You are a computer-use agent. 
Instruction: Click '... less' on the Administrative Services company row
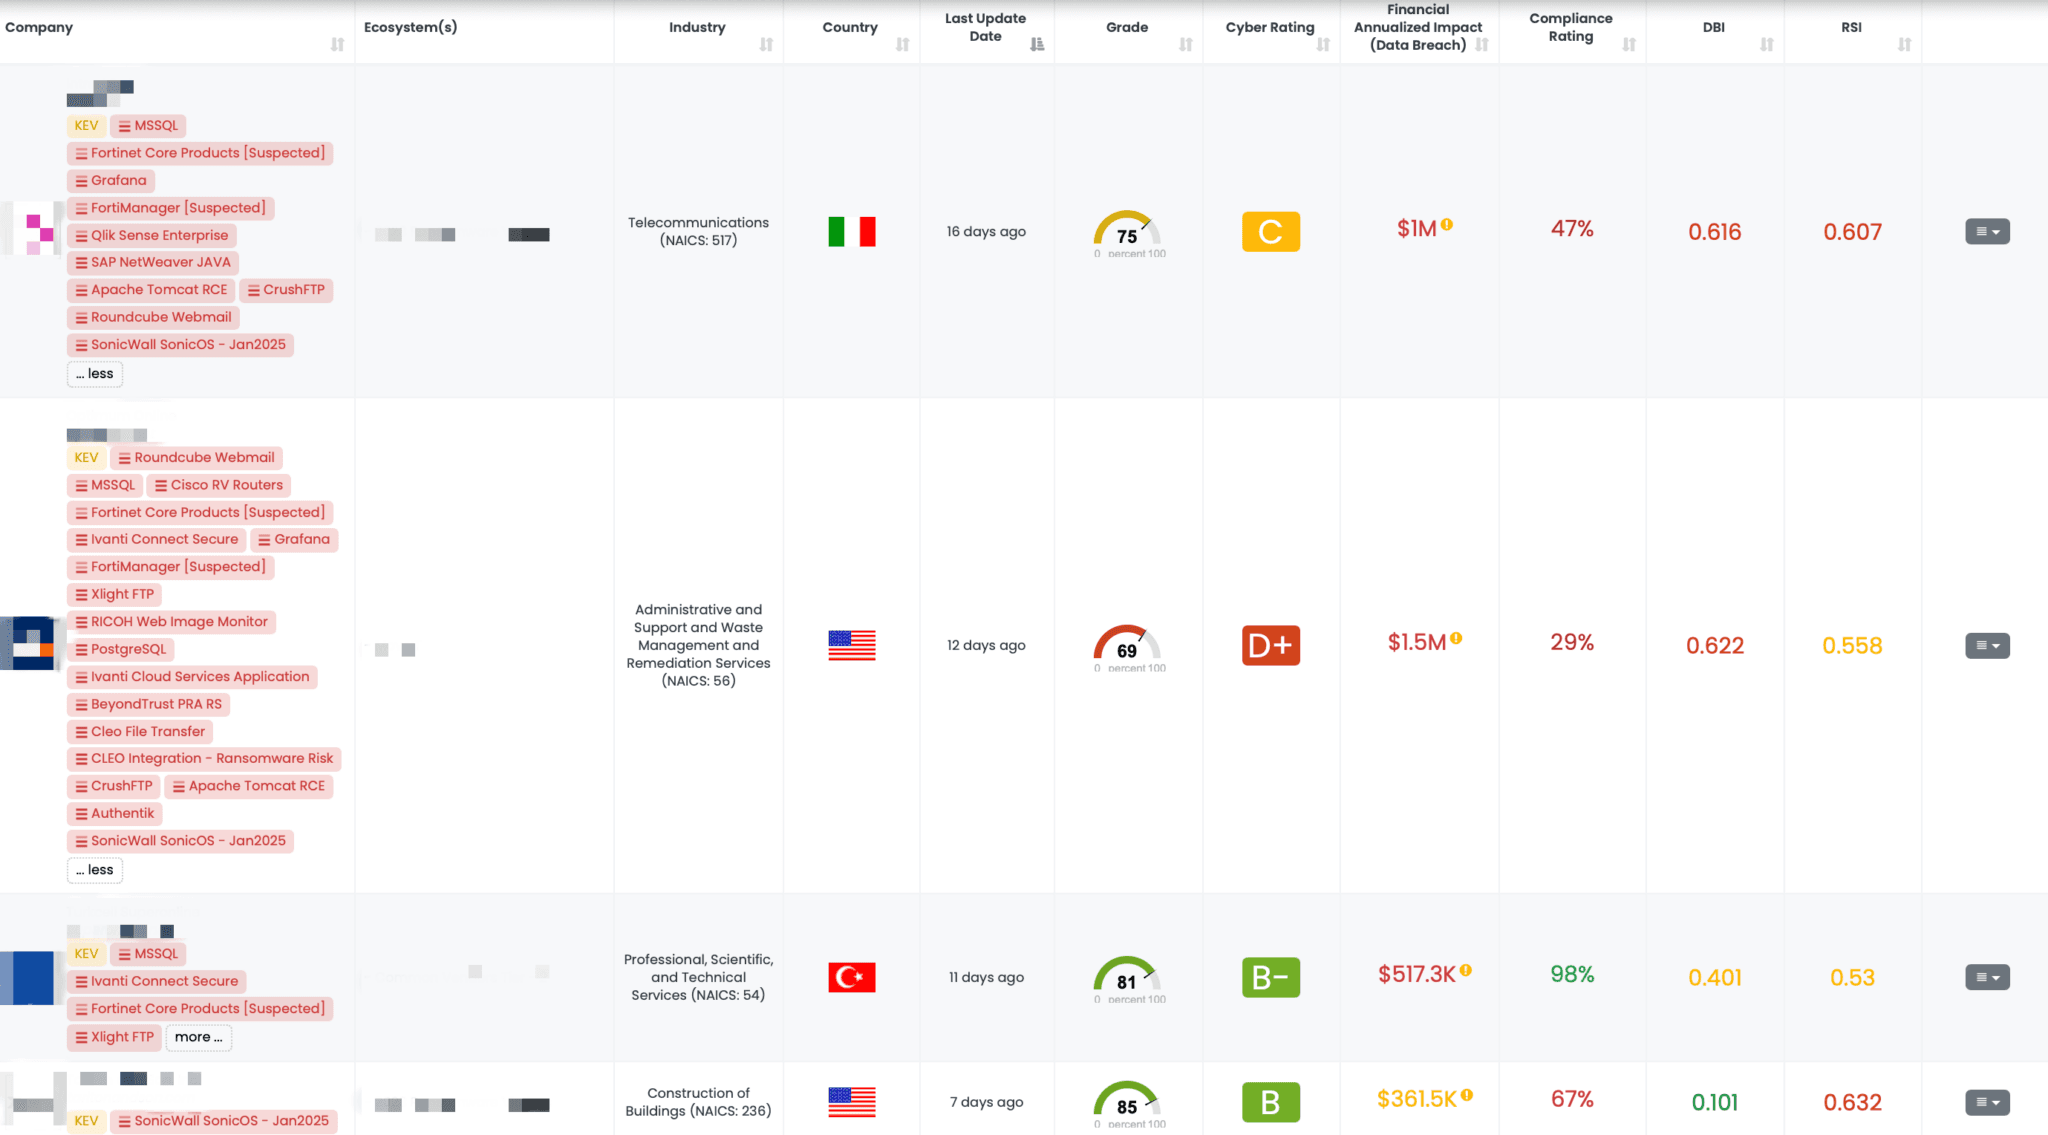(x=94, y=869)
